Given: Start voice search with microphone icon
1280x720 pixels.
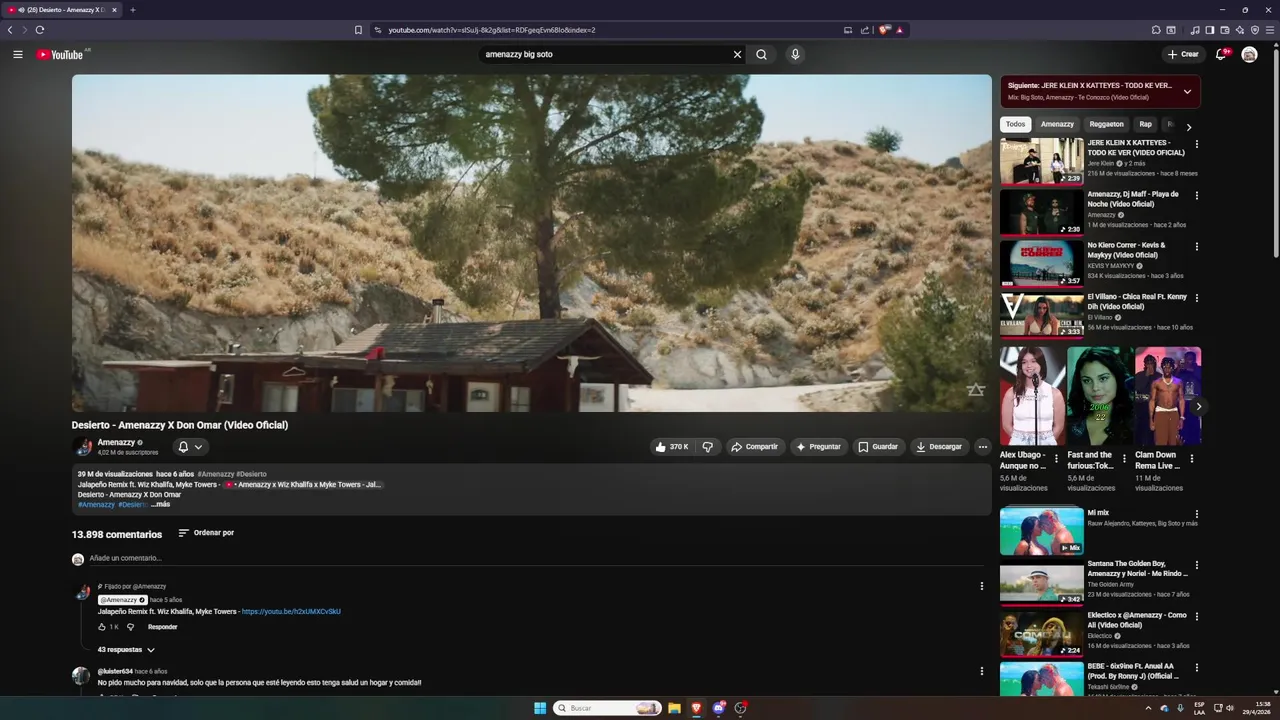Looking at the screenshot, I should pyautogui.click(x=795, y=55).
